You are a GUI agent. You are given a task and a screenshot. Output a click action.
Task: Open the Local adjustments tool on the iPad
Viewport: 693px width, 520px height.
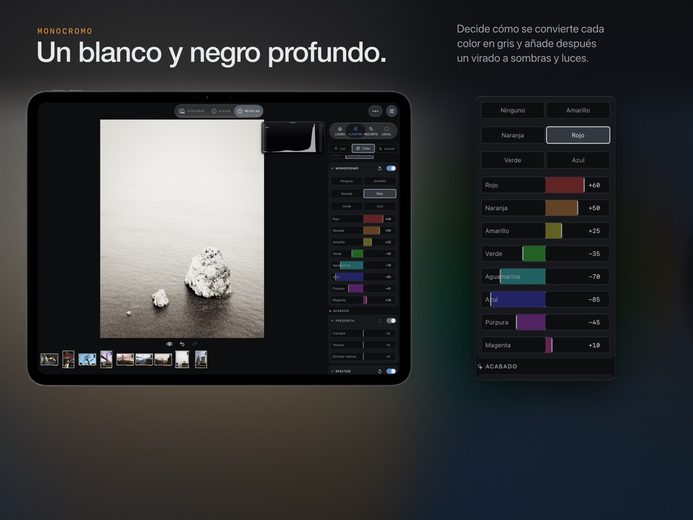point(386,131)
